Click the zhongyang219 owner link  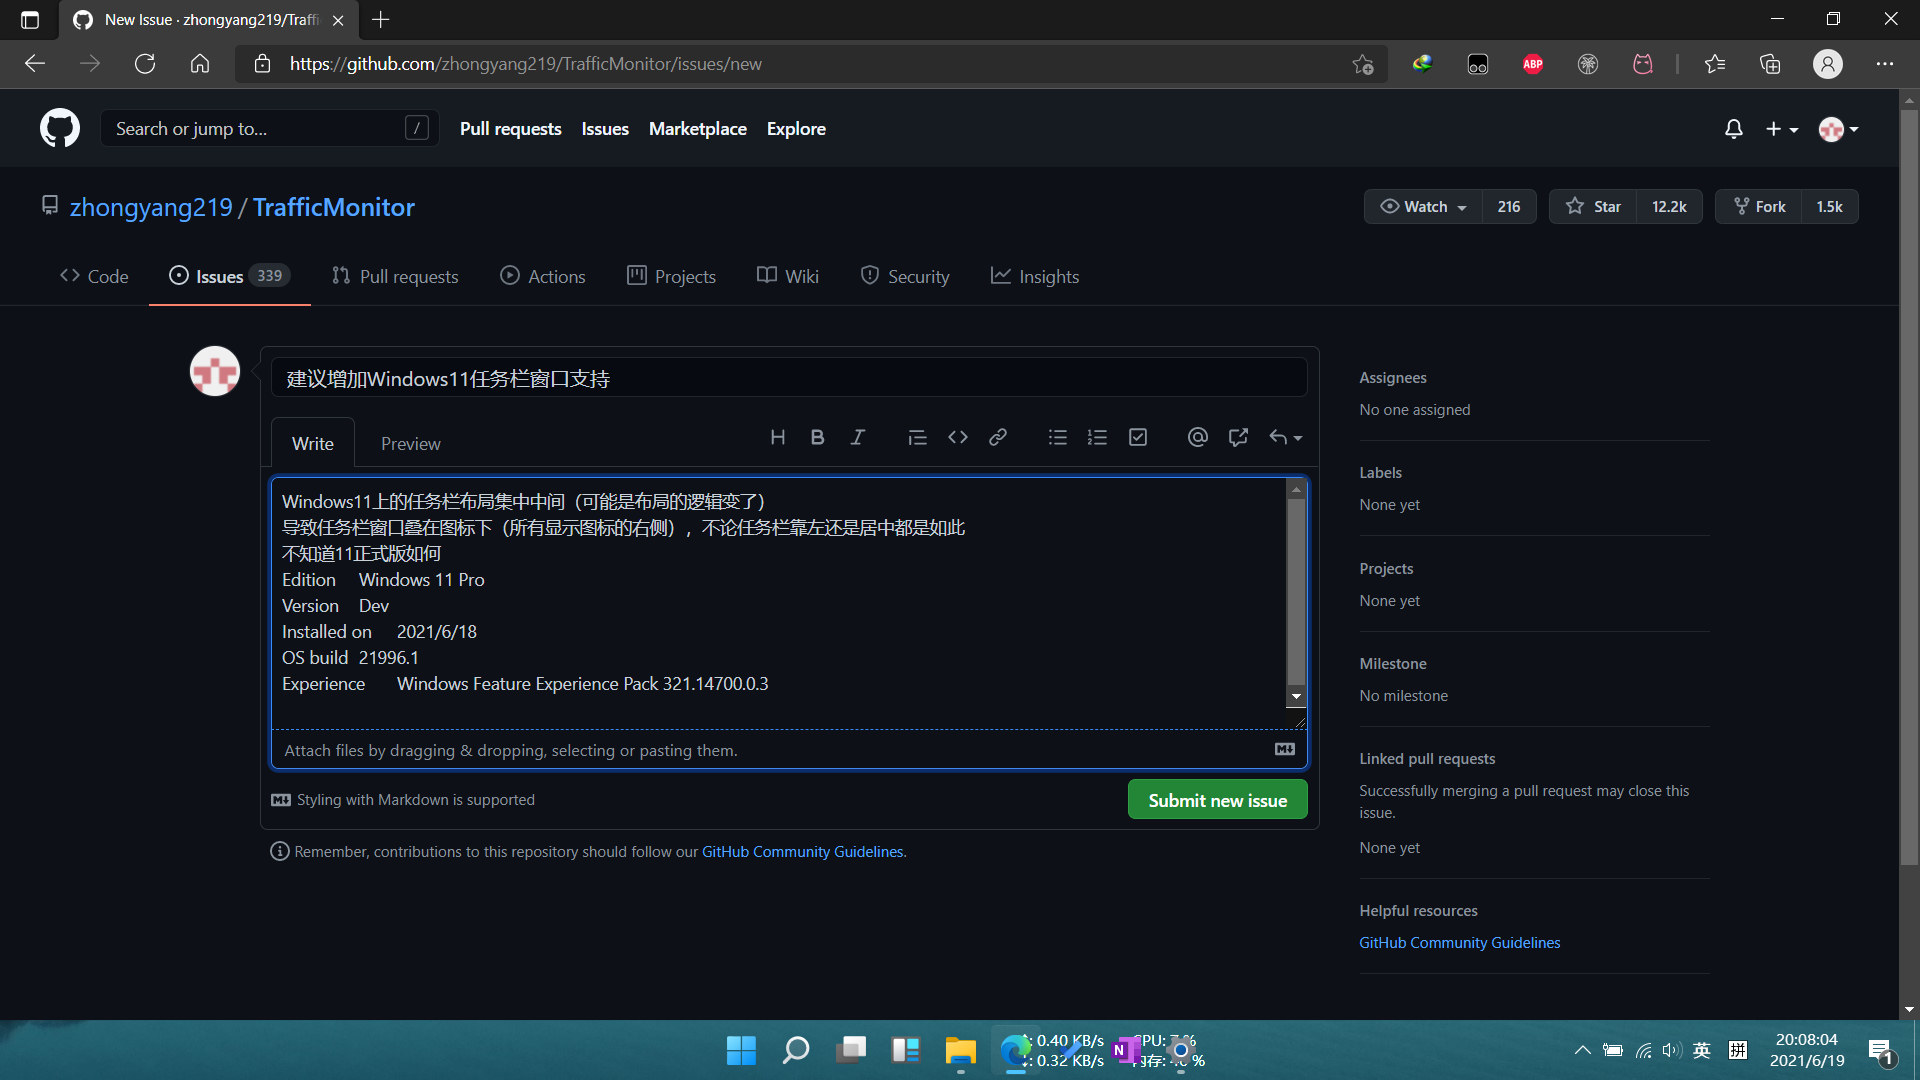coord(151,207)
